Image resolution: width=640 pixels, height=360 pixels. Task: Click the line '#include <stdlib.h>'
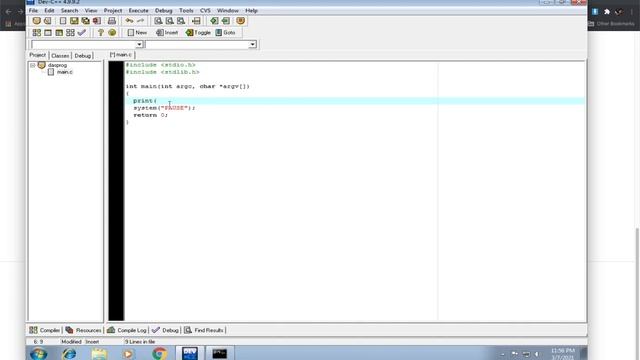(162, 72)
